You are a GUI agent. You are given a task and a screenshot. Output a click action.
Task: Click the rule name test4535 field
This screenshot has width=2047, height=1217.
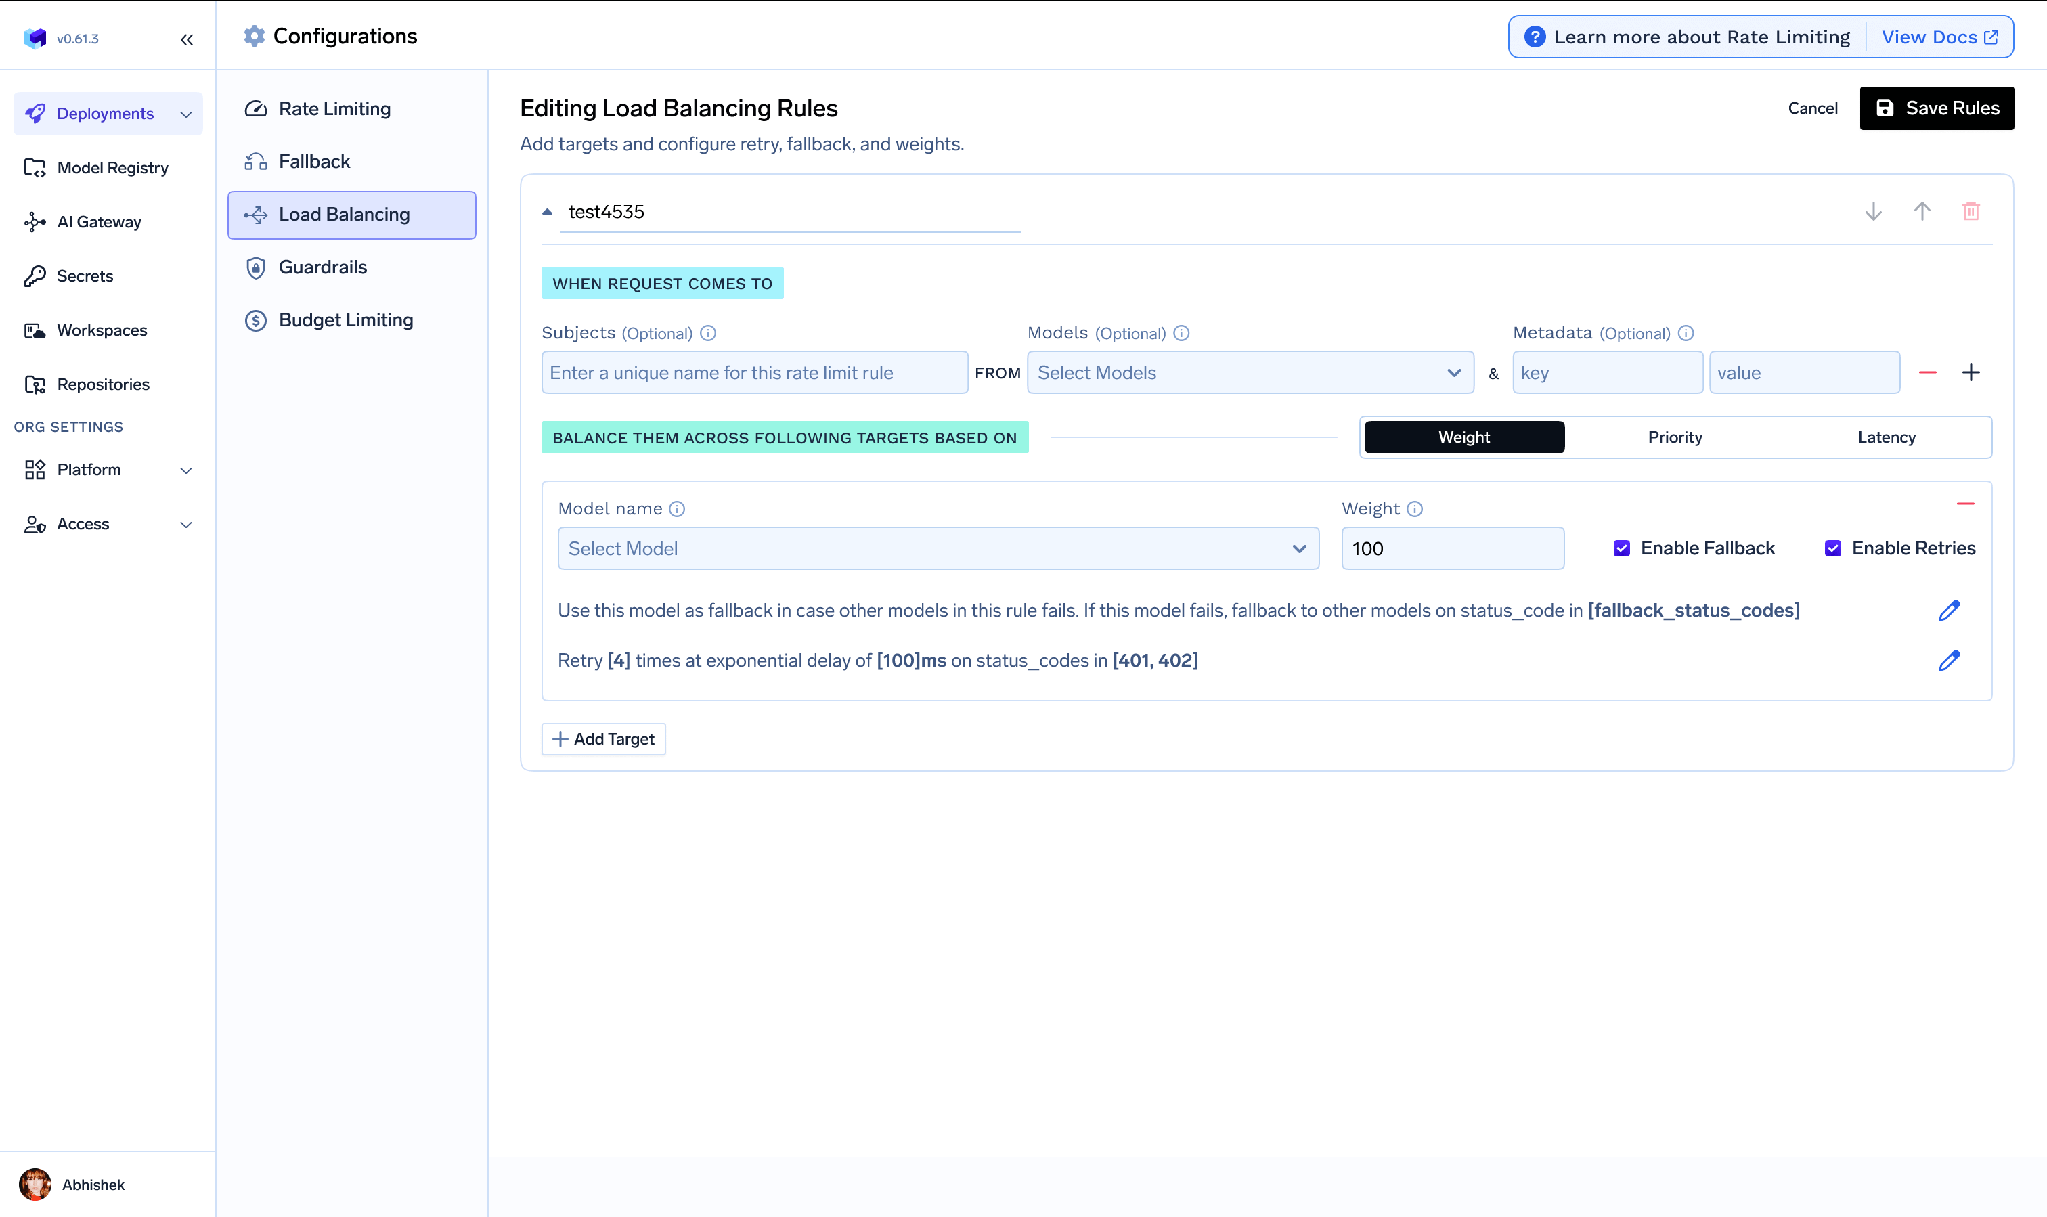tap(790, 212)
